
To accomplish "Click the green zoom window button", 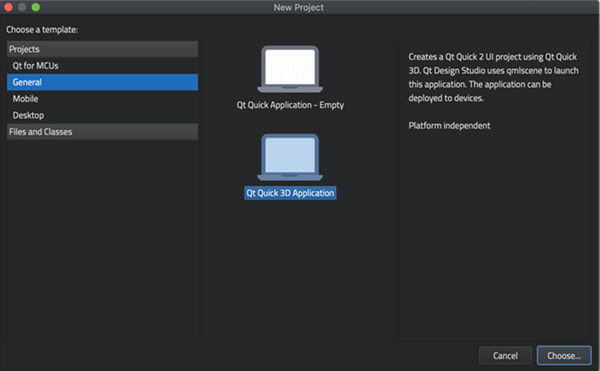I will [x=36, y=7].
